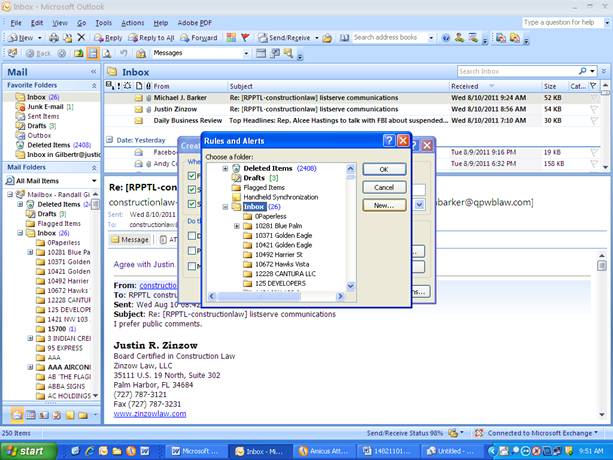The height and width of the screenshot is (460, 613).
Task: Open the File menu
Action: coord(16,23)
